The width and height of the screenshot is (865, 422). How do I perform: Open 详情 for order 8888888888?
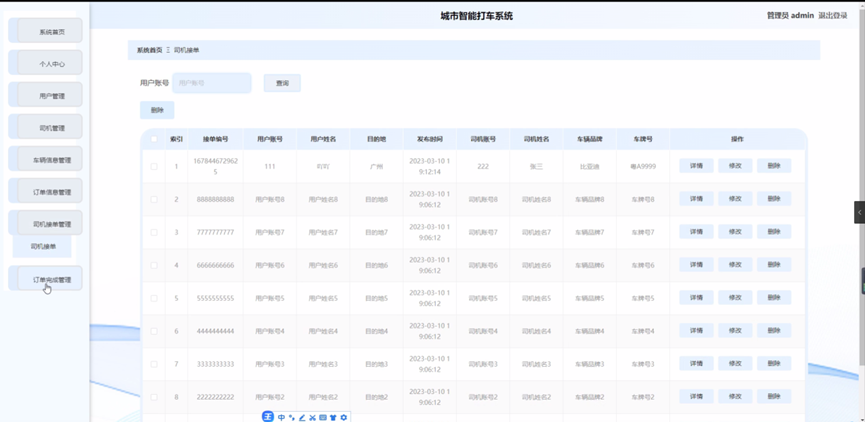(x=696, y=199)
